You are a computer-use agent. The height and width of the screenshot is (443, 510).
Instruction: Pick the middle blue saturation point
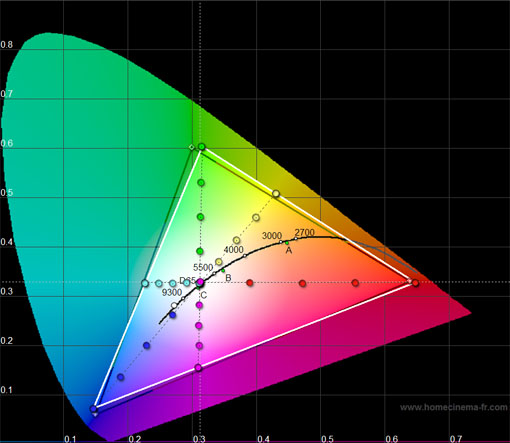146,345
